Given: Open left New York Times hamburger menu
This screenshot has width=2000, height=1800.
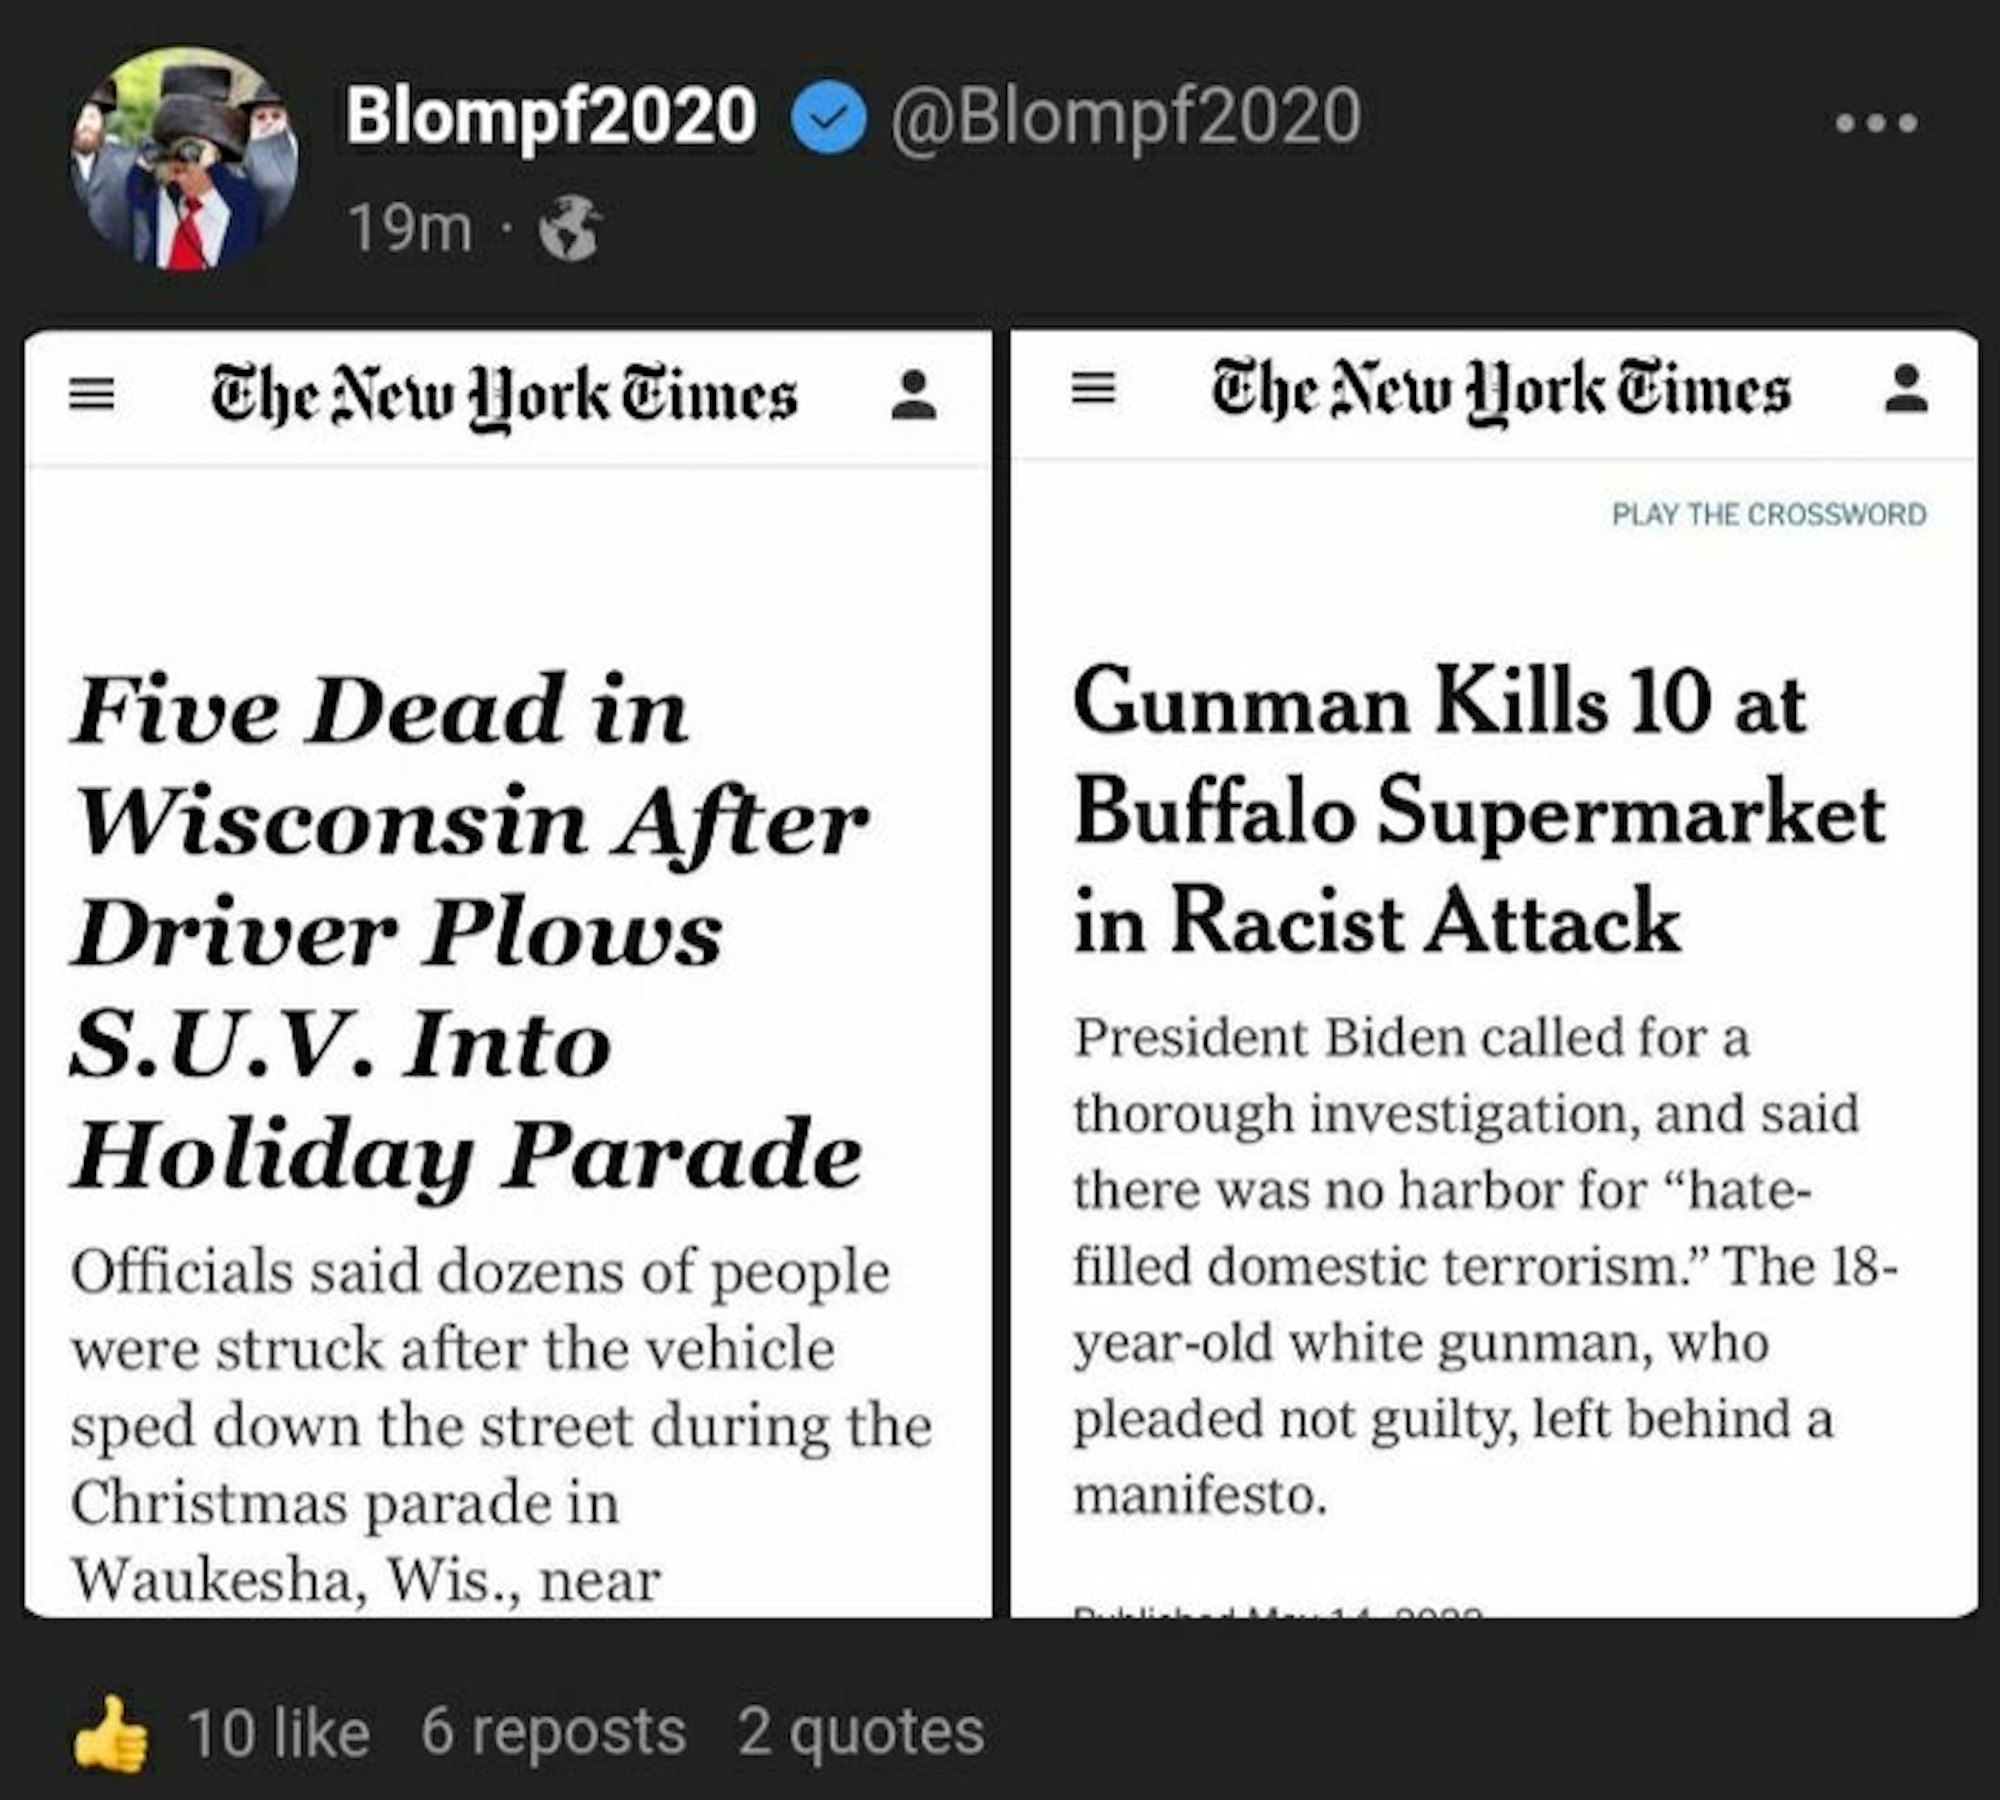Looking at the screenshot, I should tap(91, 396).
